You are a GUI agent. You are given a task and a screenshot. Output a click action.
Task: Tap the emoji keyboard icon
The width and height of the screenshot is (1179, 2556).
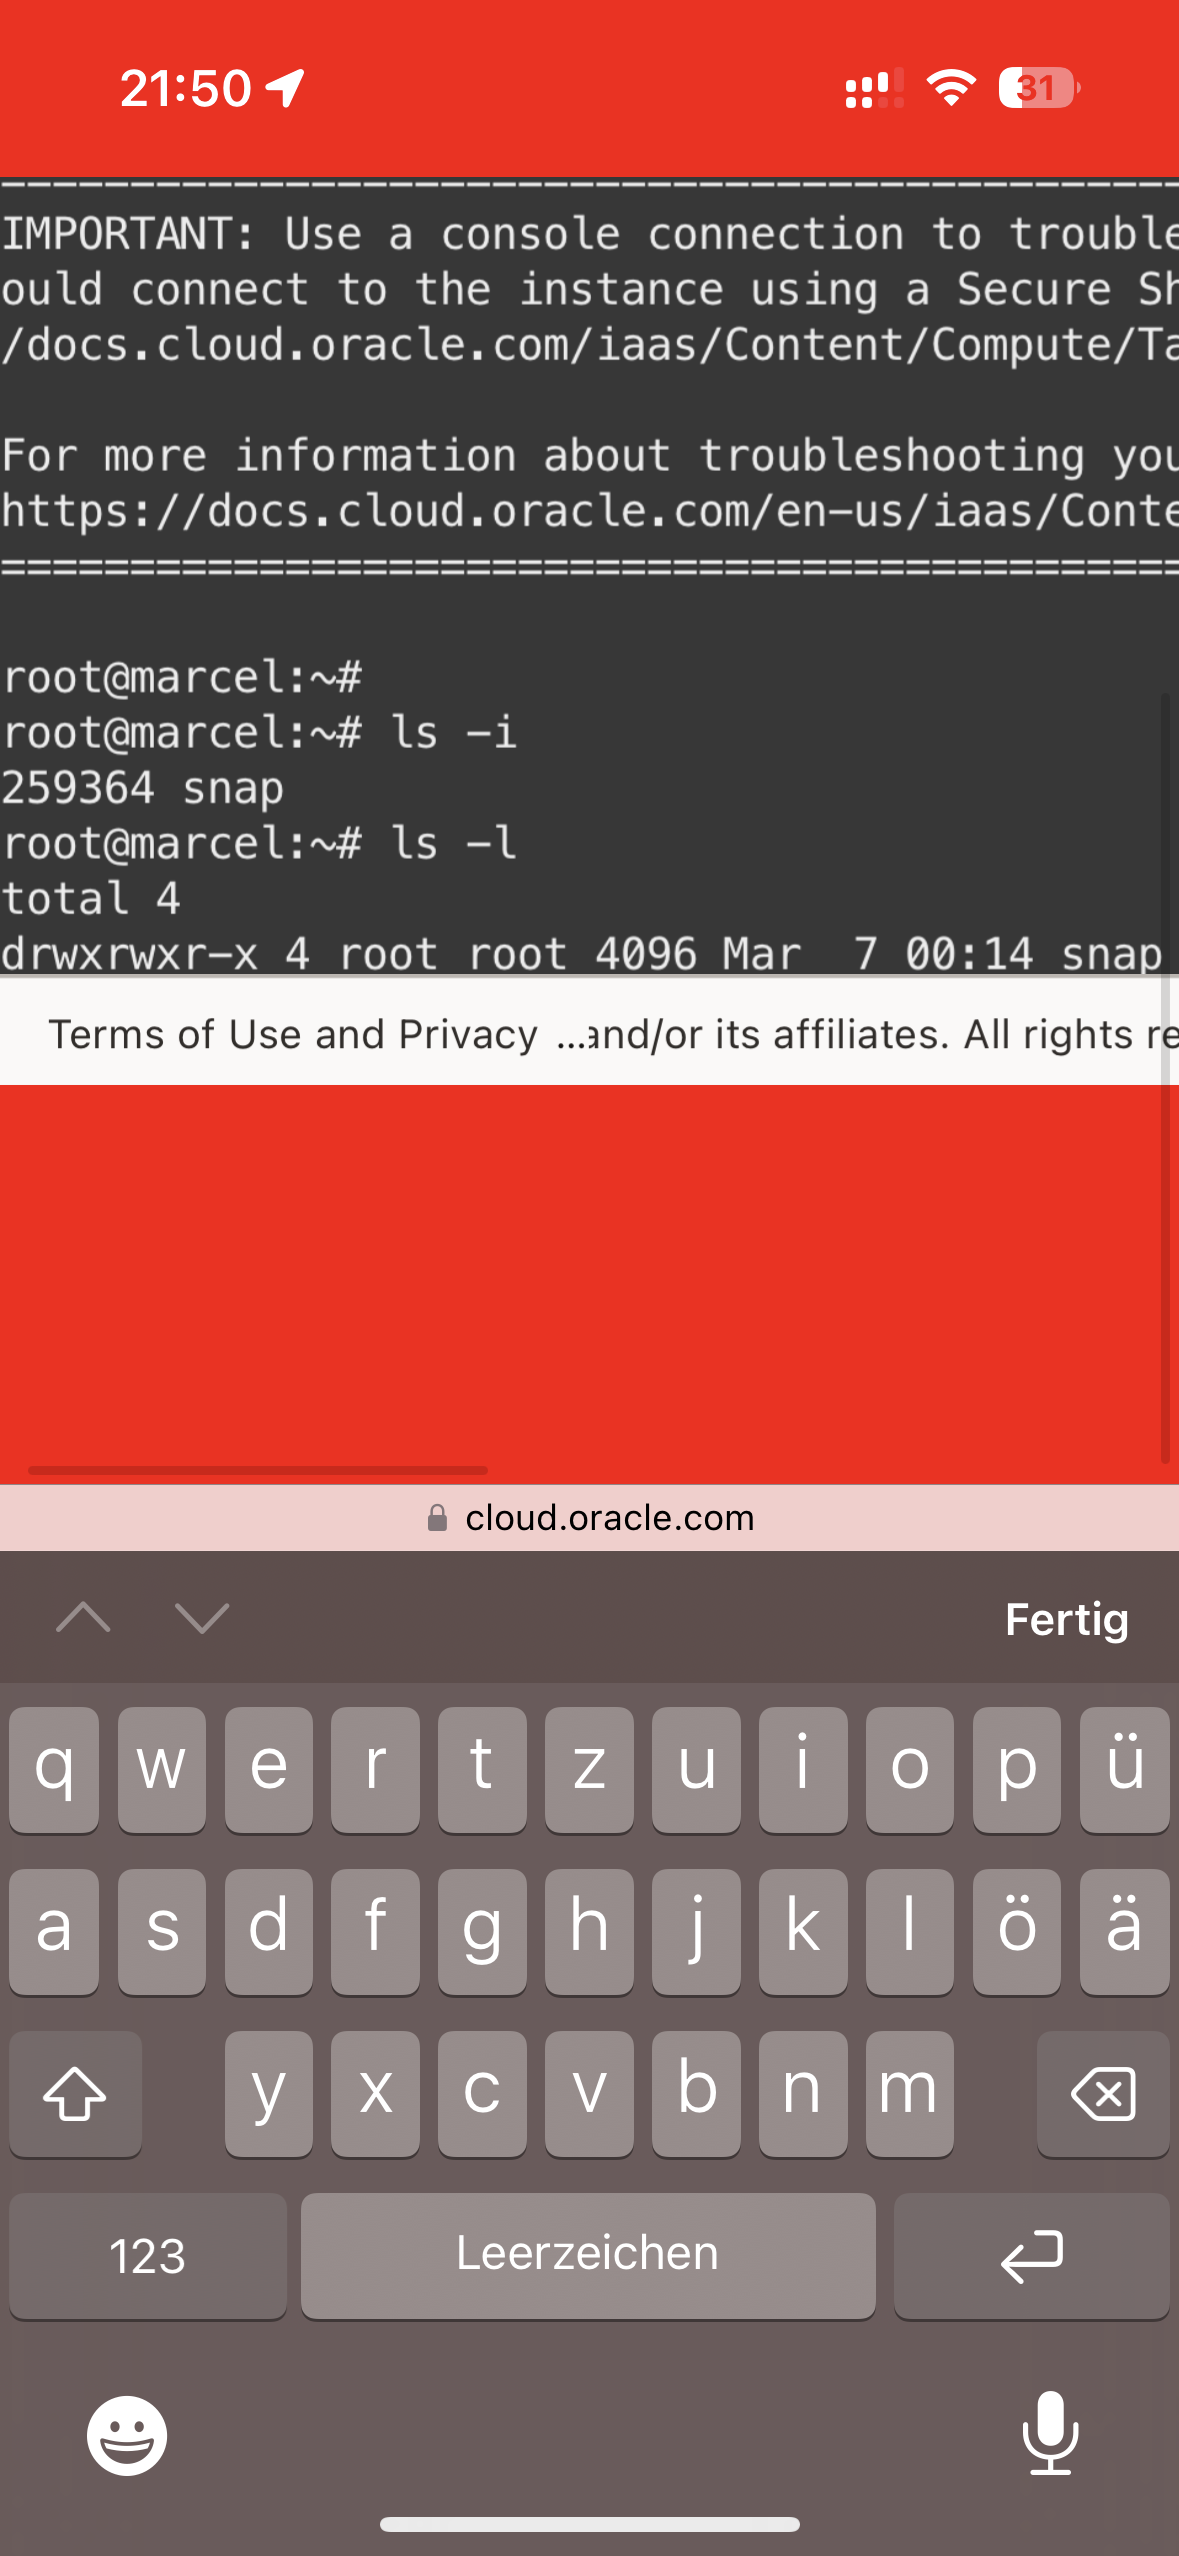[127, 2435]
